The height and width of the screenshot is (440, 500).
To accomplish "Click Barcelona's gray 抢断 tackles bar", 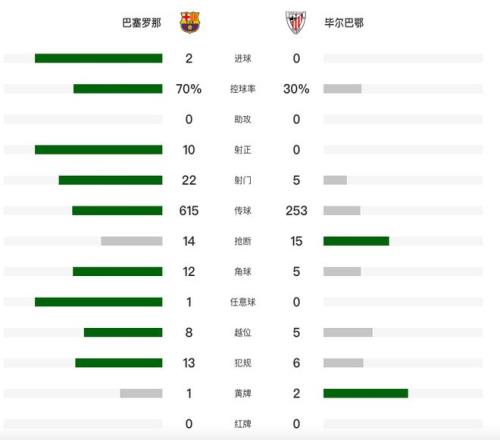I will [132, 241].
